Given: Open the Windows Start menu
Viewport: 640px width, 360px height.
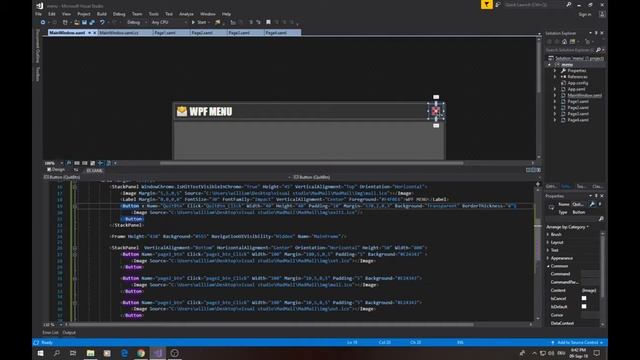Looking at the screenshot, I should point(40,353).
